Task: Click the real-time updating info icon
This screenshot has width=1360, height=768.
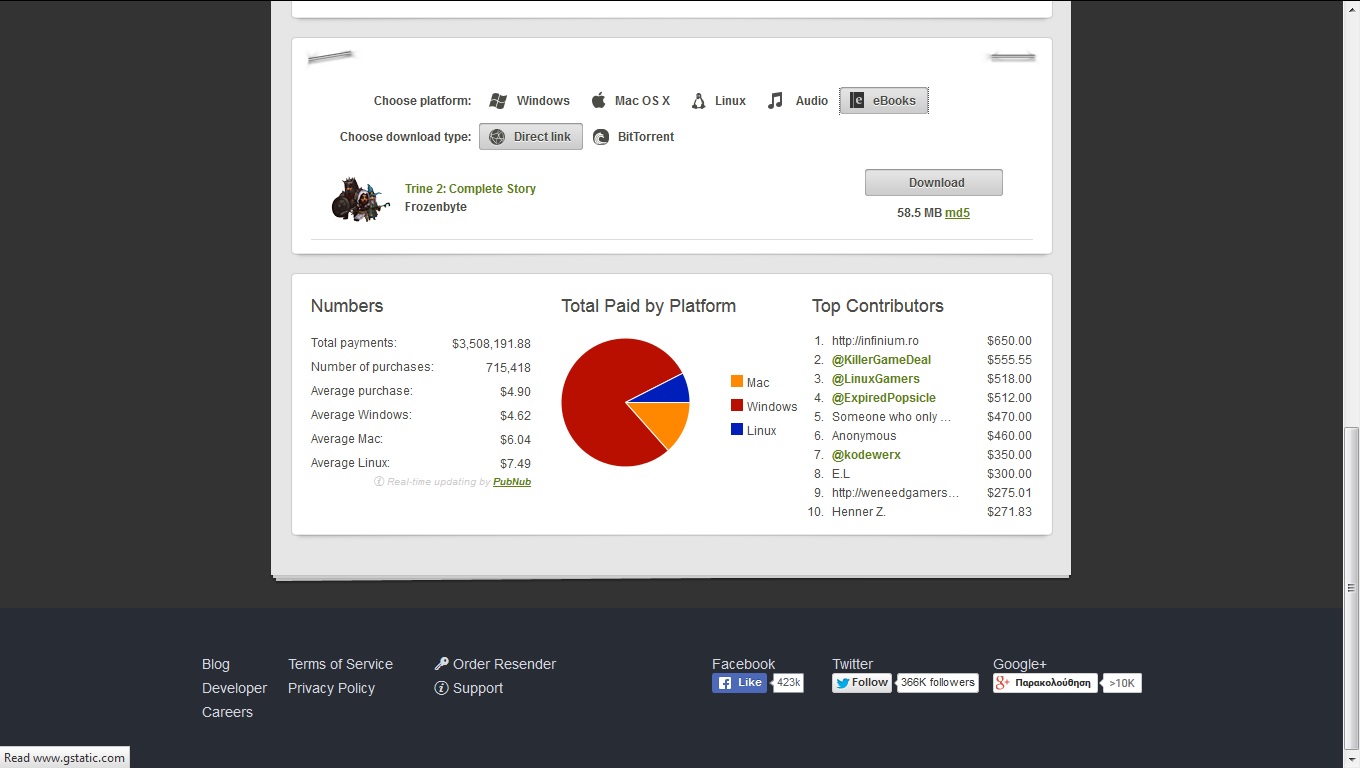Action: coord(379,482)
